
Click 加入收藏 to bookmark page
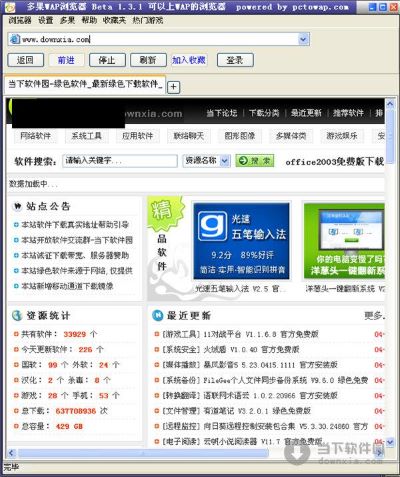(x=189, y=60)
